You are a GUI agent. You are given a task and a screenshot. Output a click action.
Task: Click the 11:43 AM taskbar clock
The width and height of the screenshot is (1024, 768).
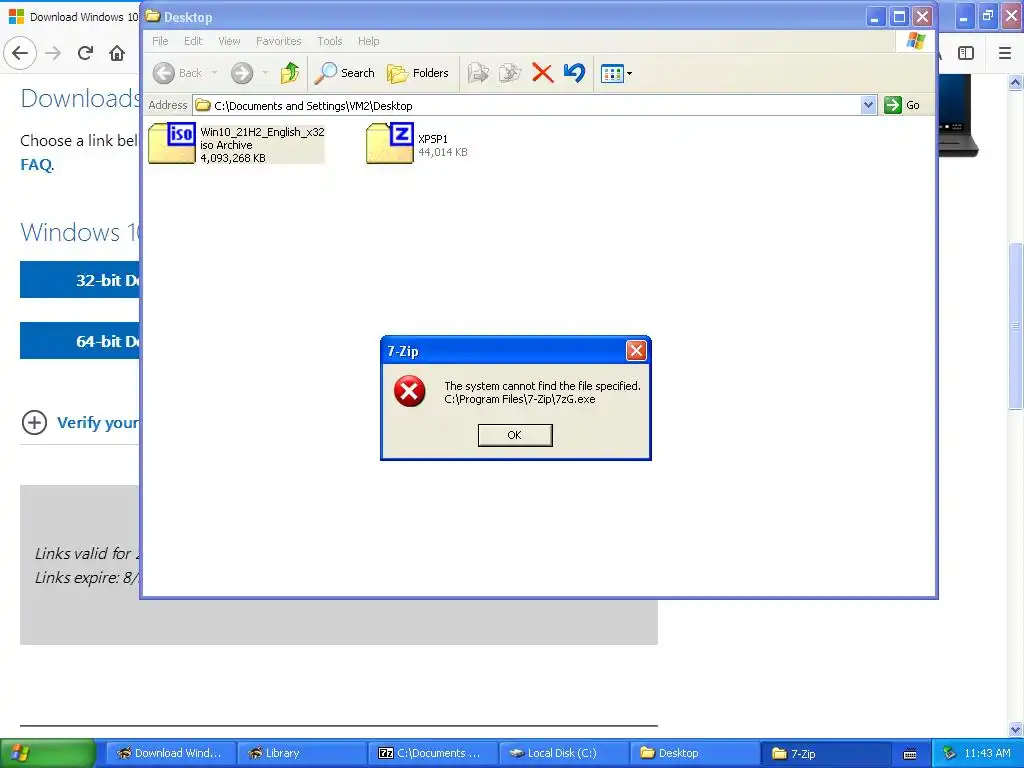click(x=987, y=753)
